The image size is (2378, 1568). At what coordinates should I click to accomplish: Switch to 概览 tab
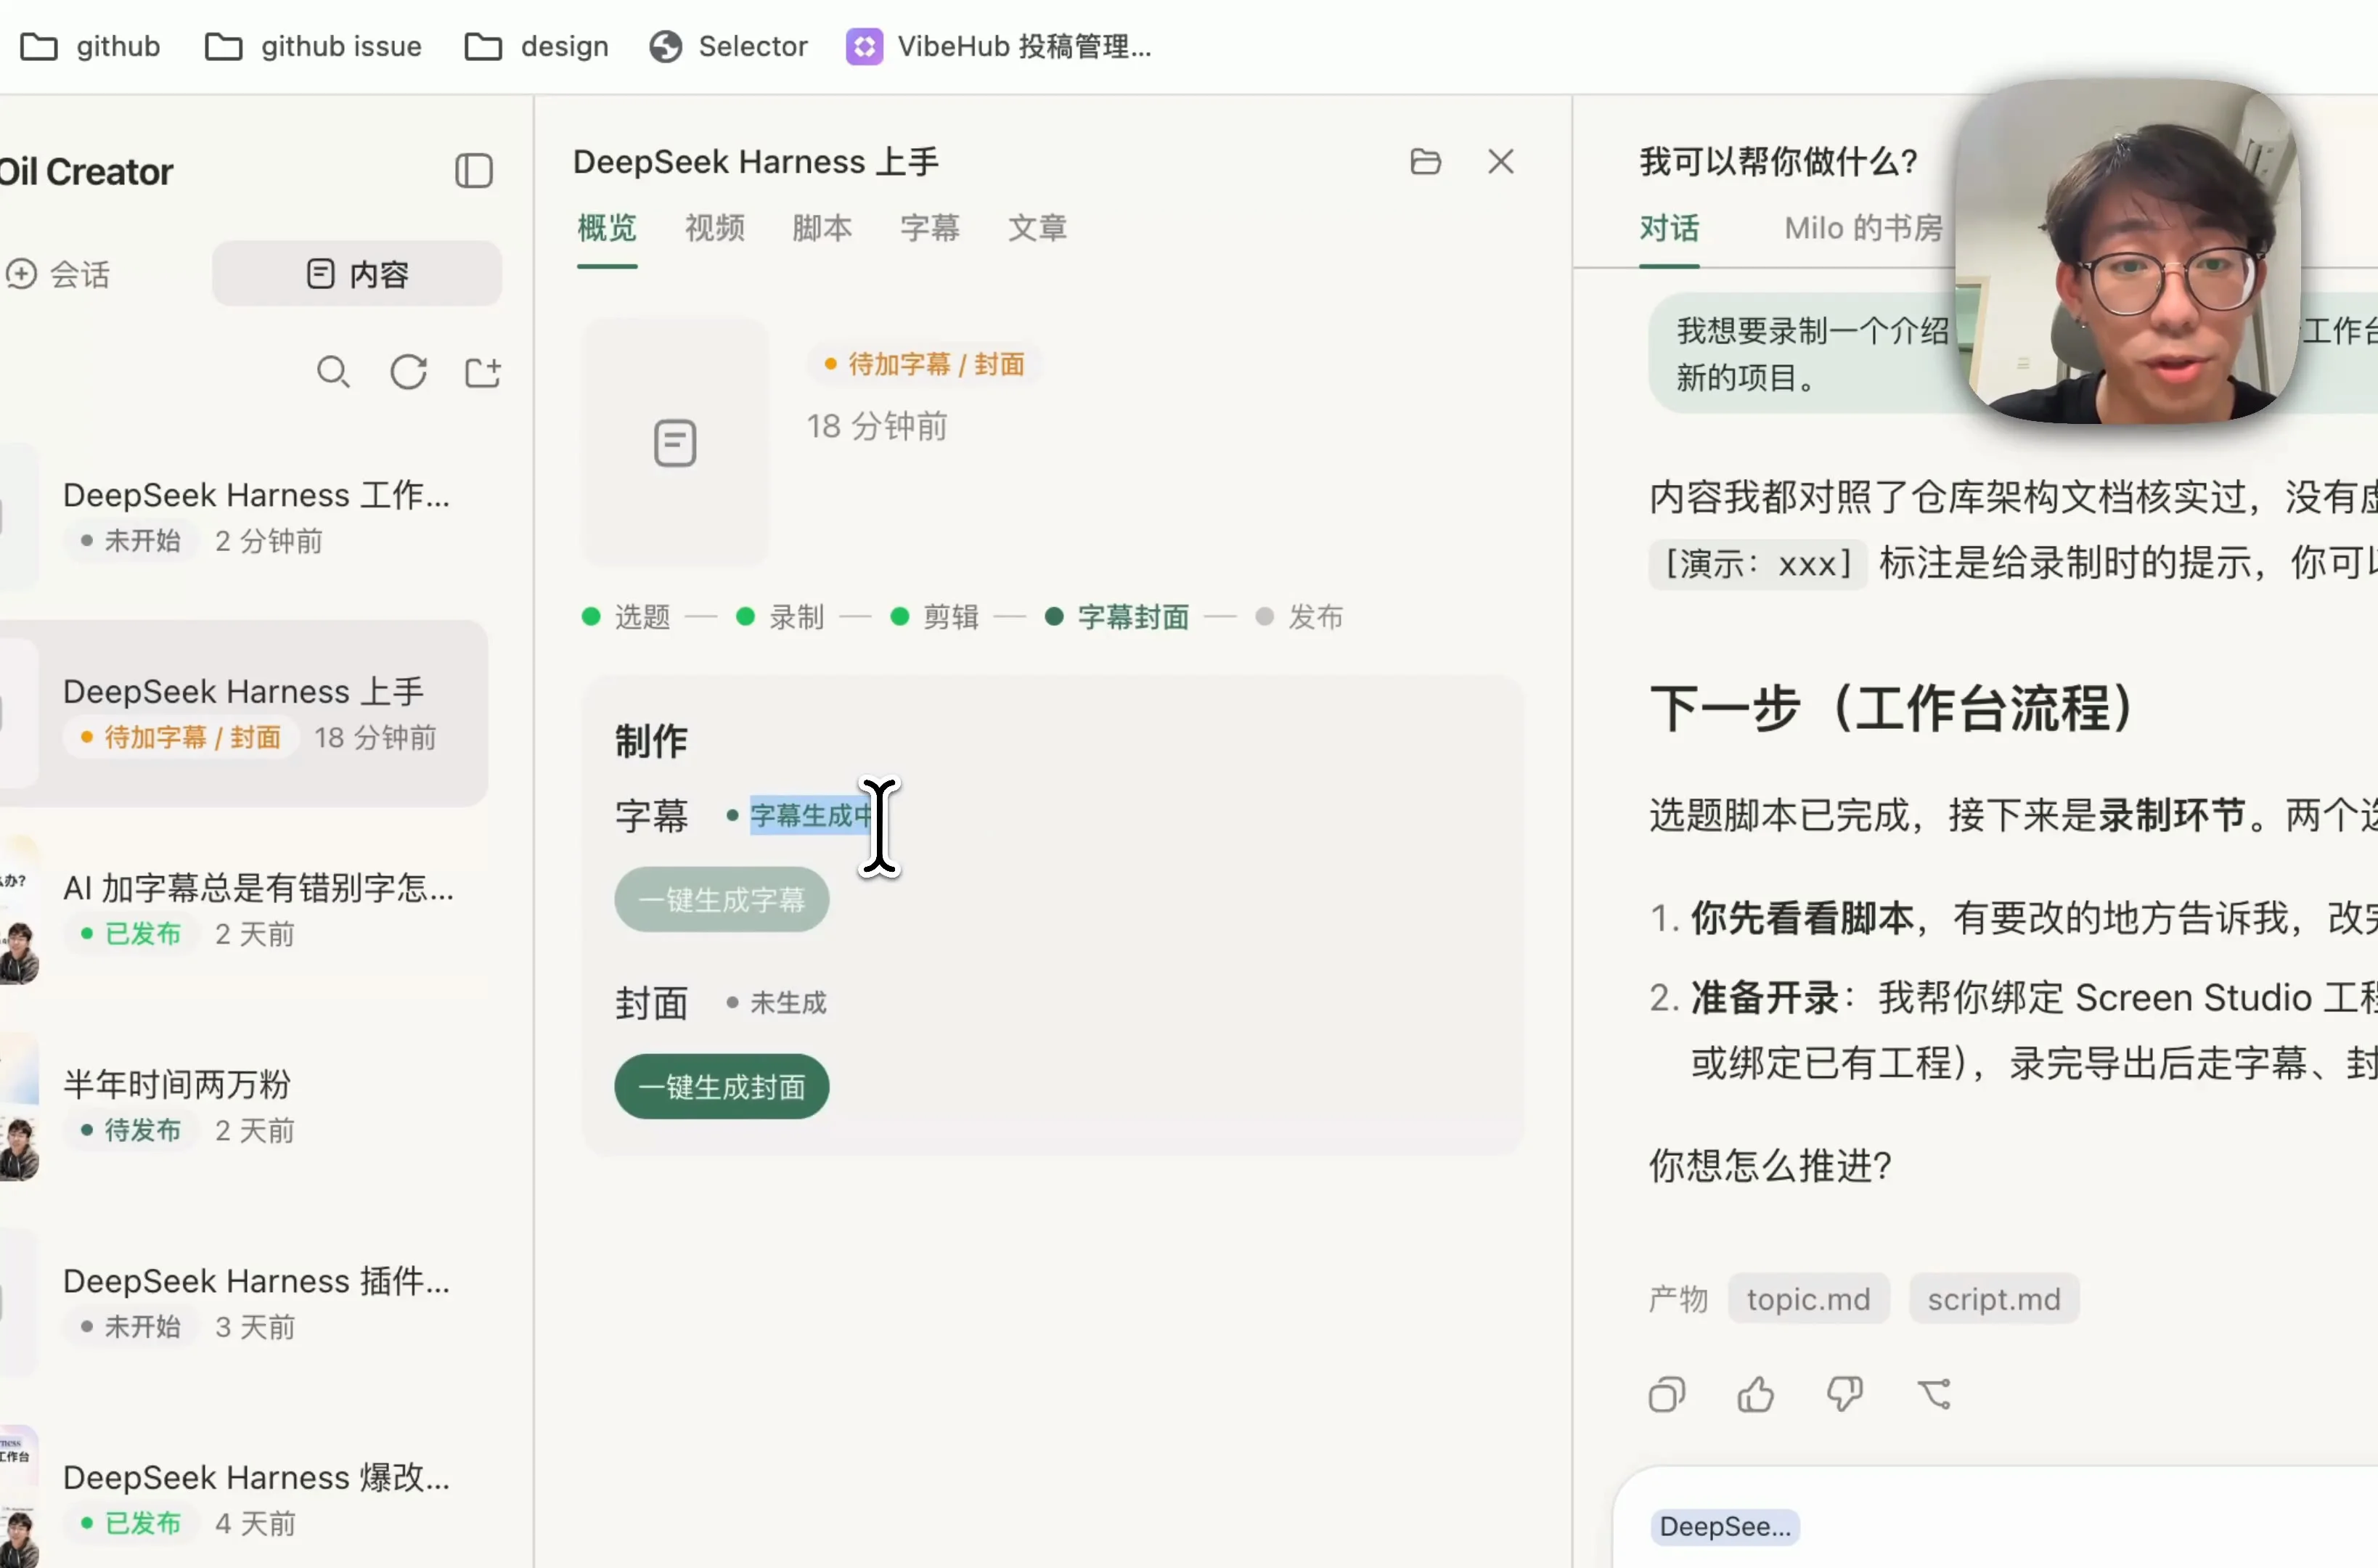point(607,228)
